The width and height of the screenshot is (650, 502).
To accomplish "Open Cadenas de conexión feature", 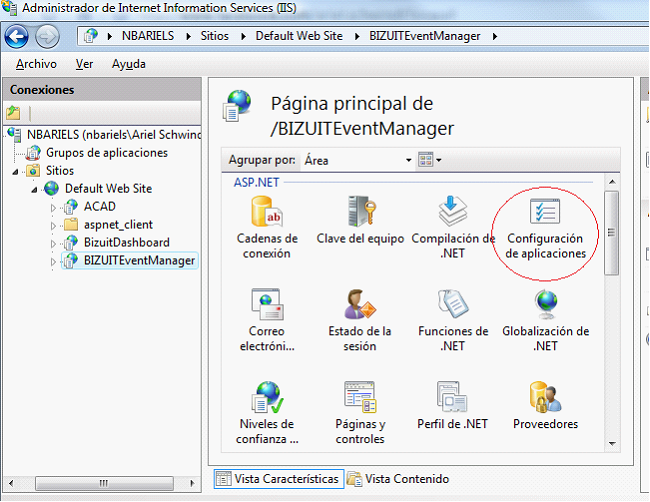I will point(267,228).
